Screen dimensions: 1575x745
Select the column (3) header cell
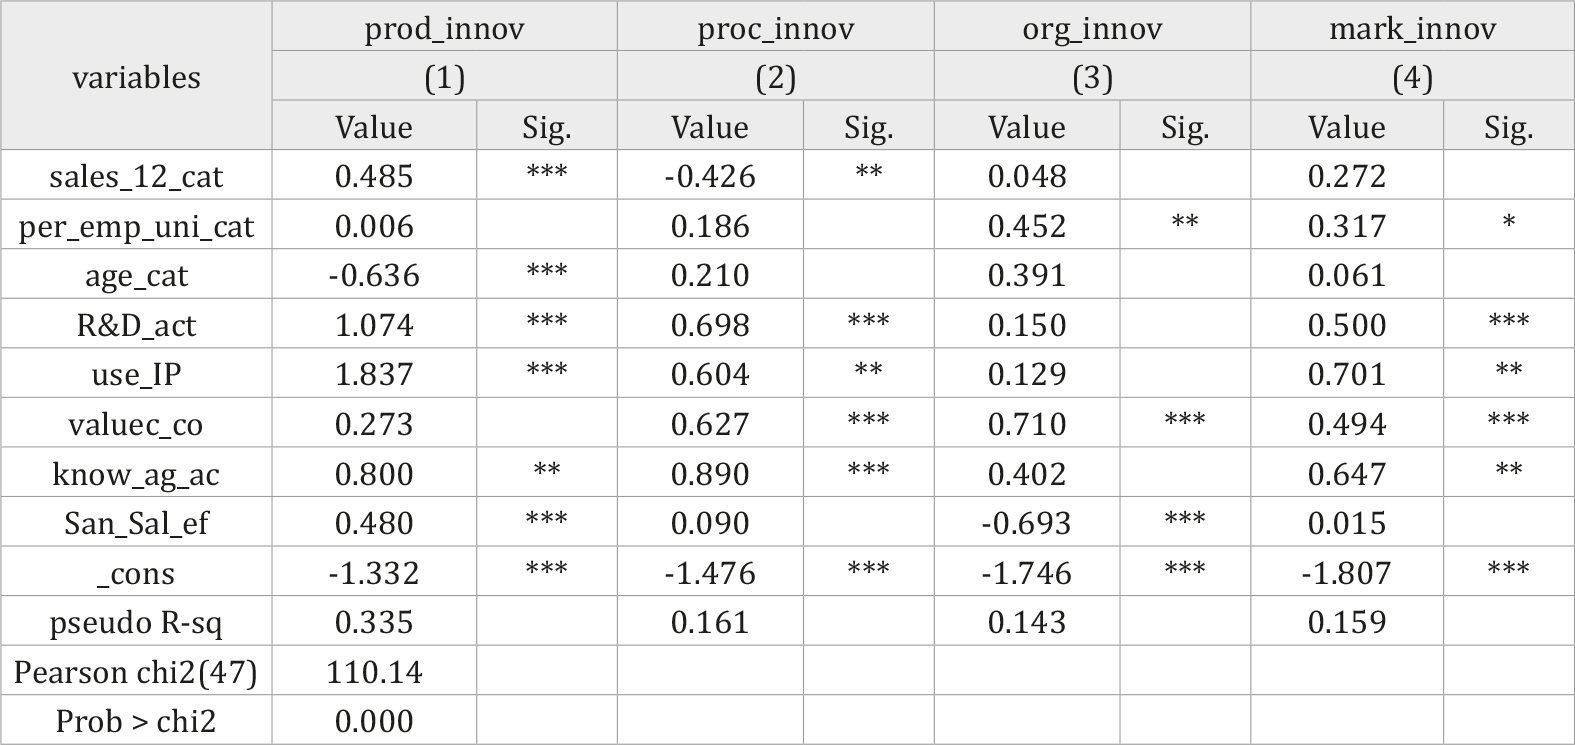tap(1092, 77)
